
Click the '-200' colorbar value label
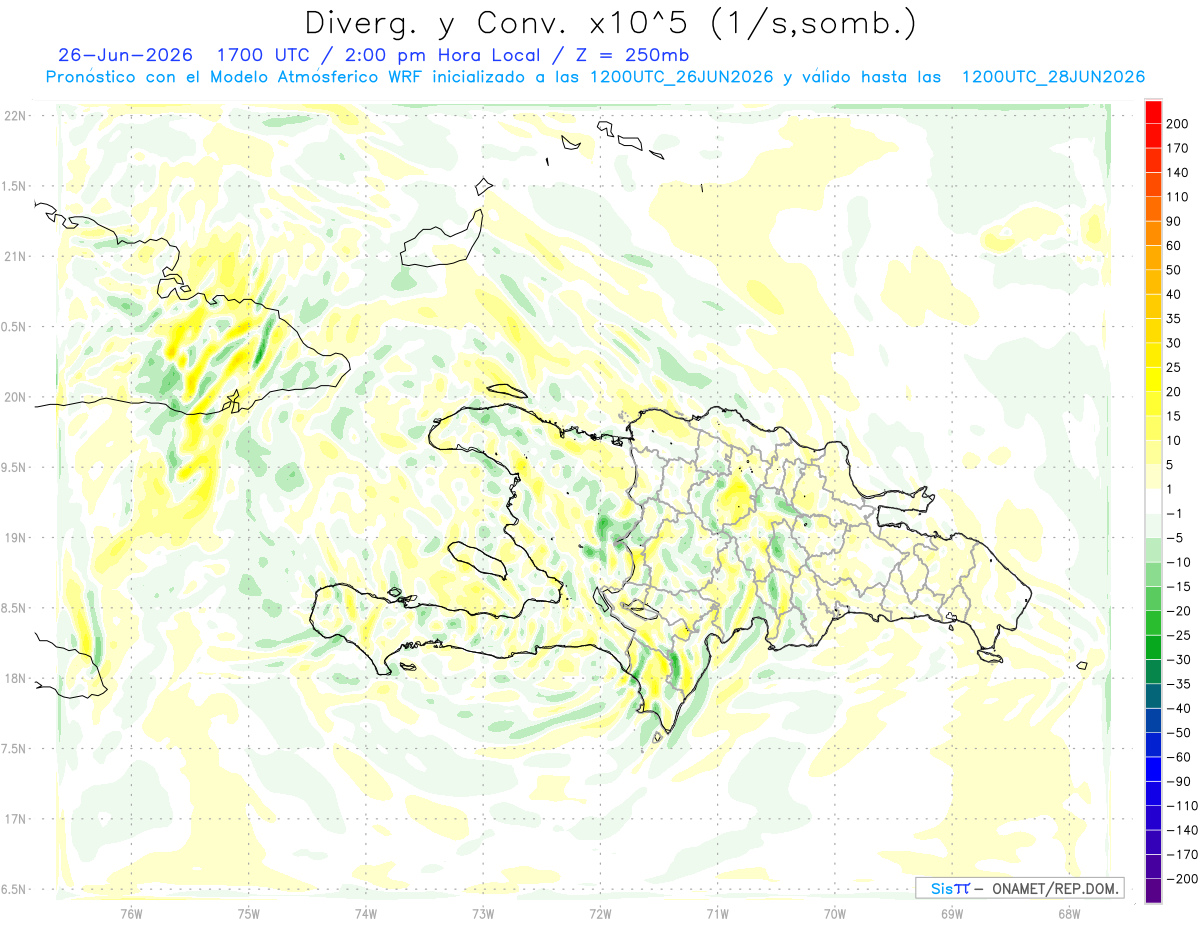[x=1181, y=879]
